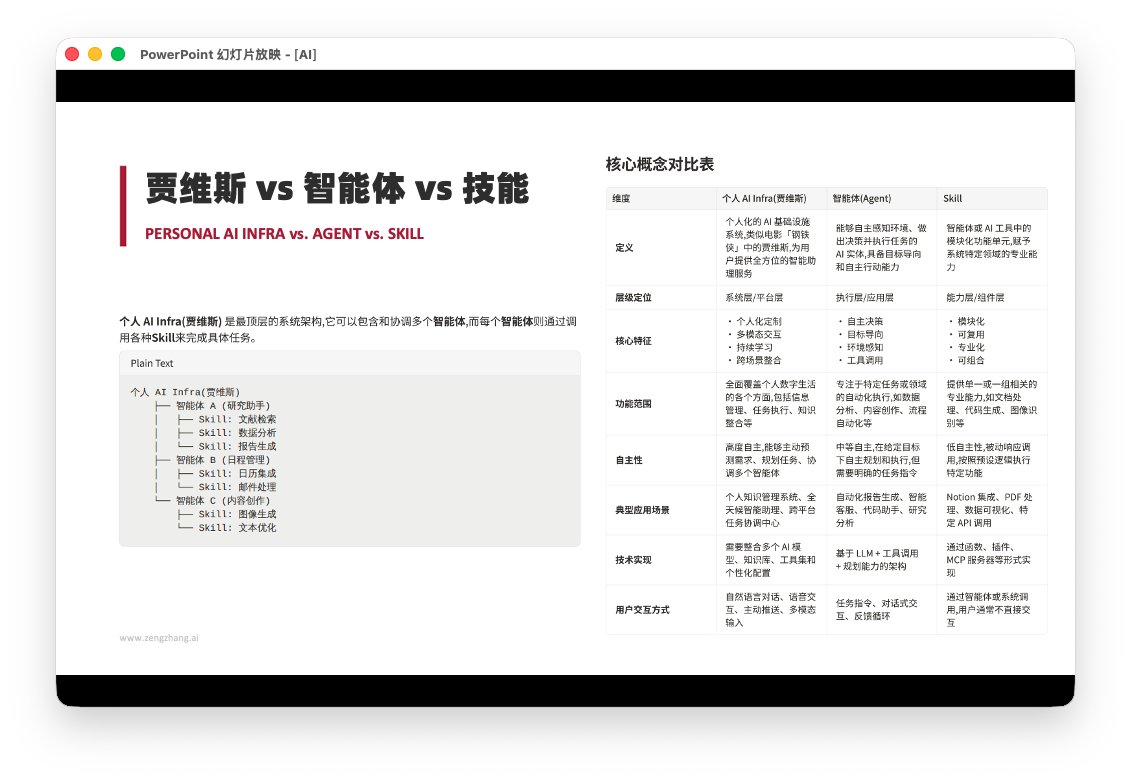1131x781 pixels.
Task: Click the "核心概念对比表" table heading
Action: 659,164
